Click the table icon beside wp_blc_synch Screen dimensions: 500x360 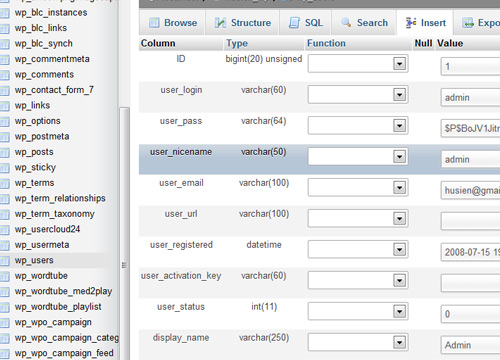coord(4,44)
